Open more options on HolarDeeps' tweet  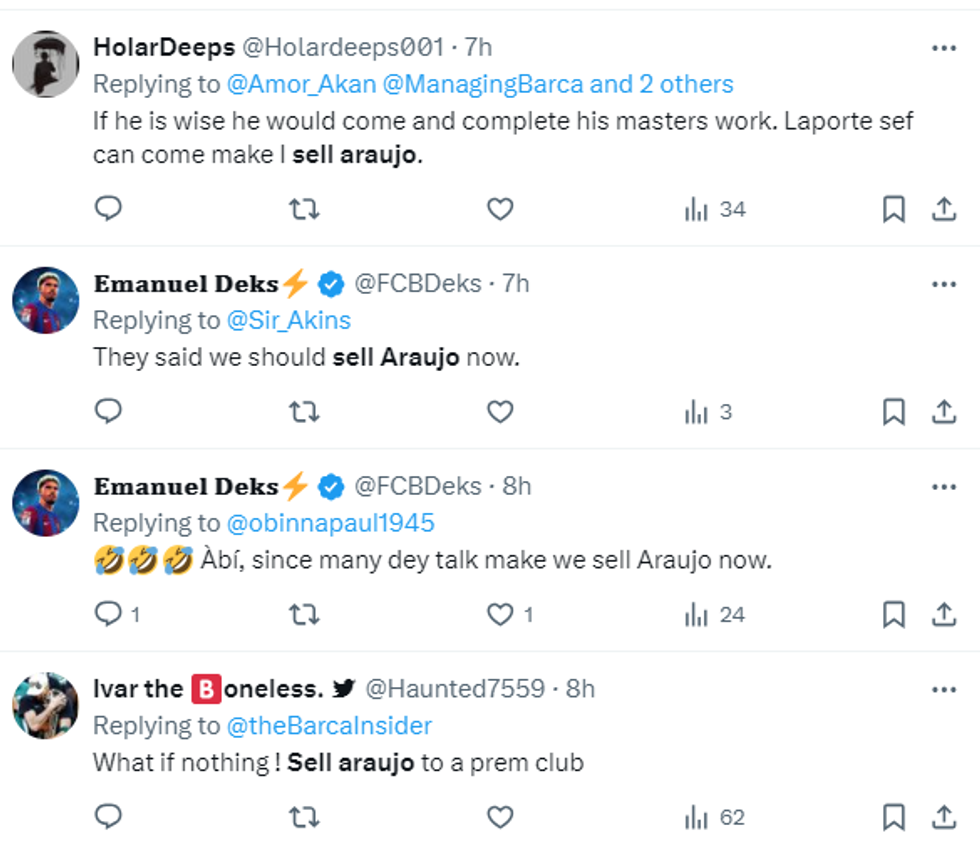click(943, 47)
